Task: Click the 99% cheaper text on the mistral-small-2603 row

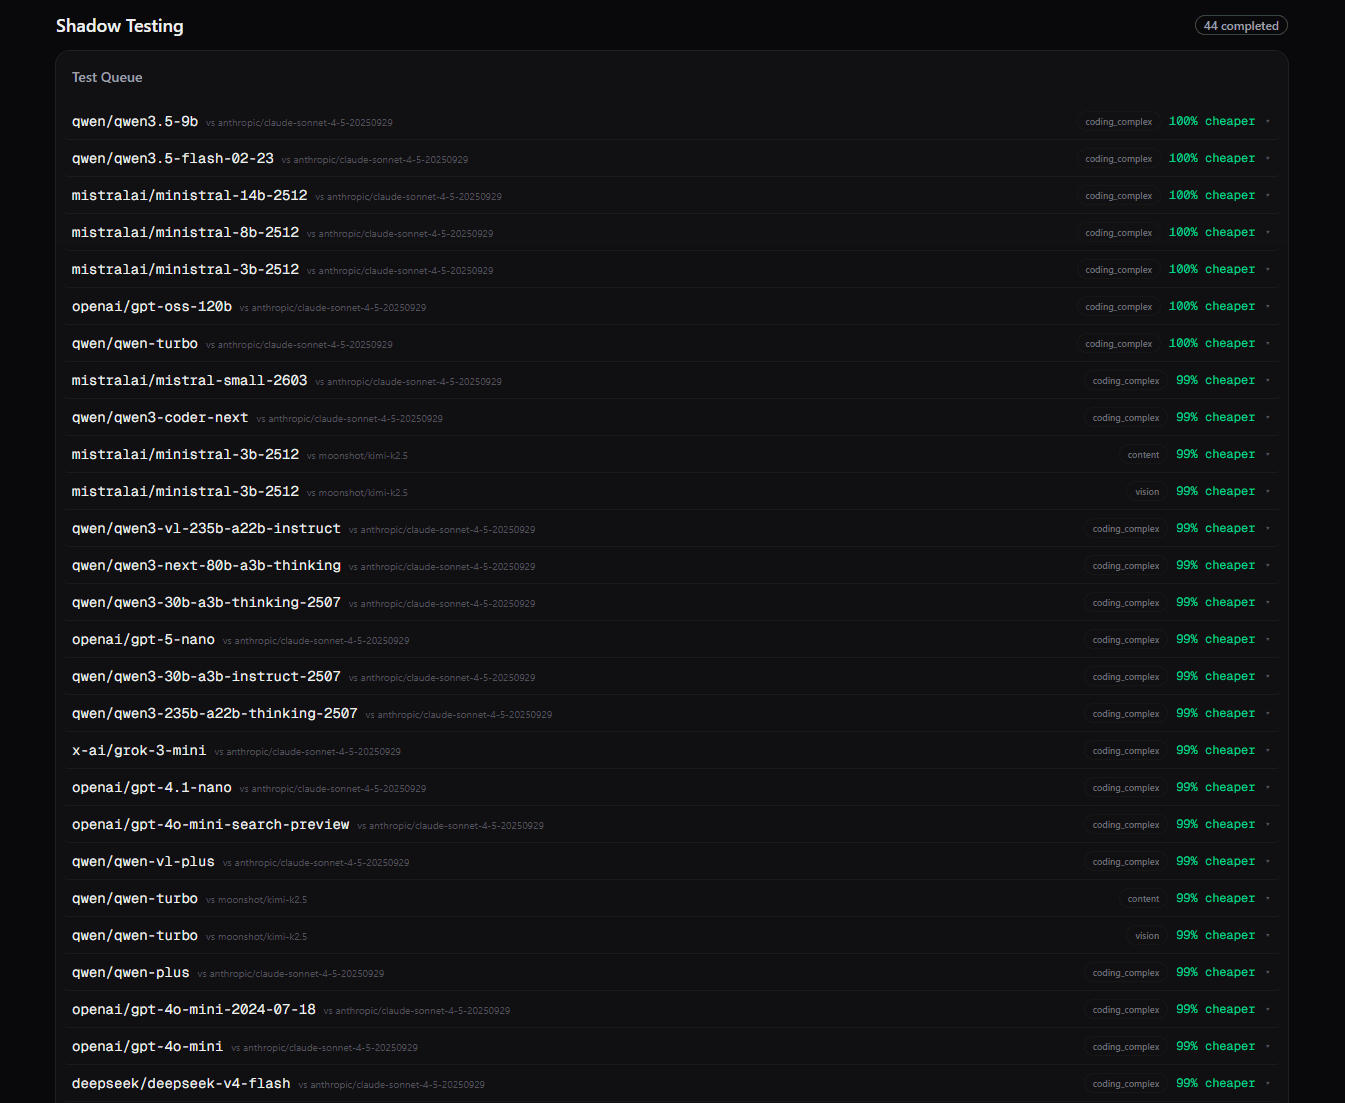Action: tap(1216, 380)
